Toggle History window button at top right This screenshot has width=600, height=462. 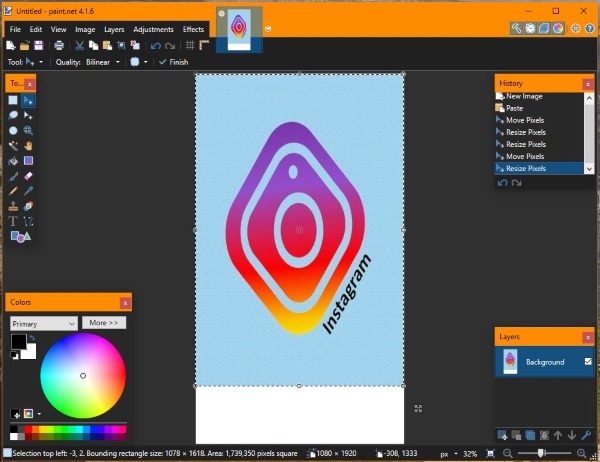click(530, 28)
